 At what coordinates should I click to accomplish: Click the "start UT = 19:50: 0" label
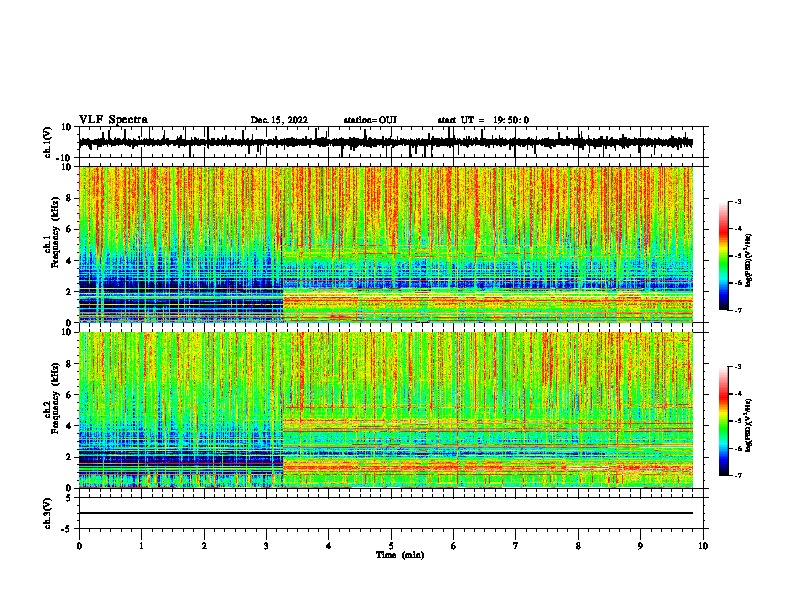(x=483, y=120)
